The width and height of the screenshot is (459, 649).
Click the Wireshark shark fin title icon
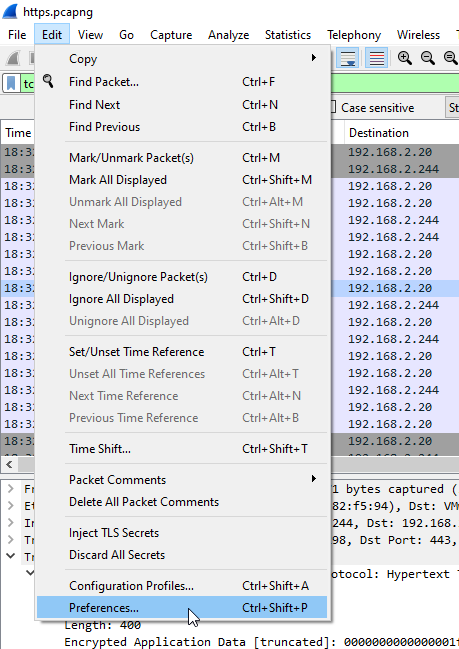pyautogui.click(x=10, y=12)
